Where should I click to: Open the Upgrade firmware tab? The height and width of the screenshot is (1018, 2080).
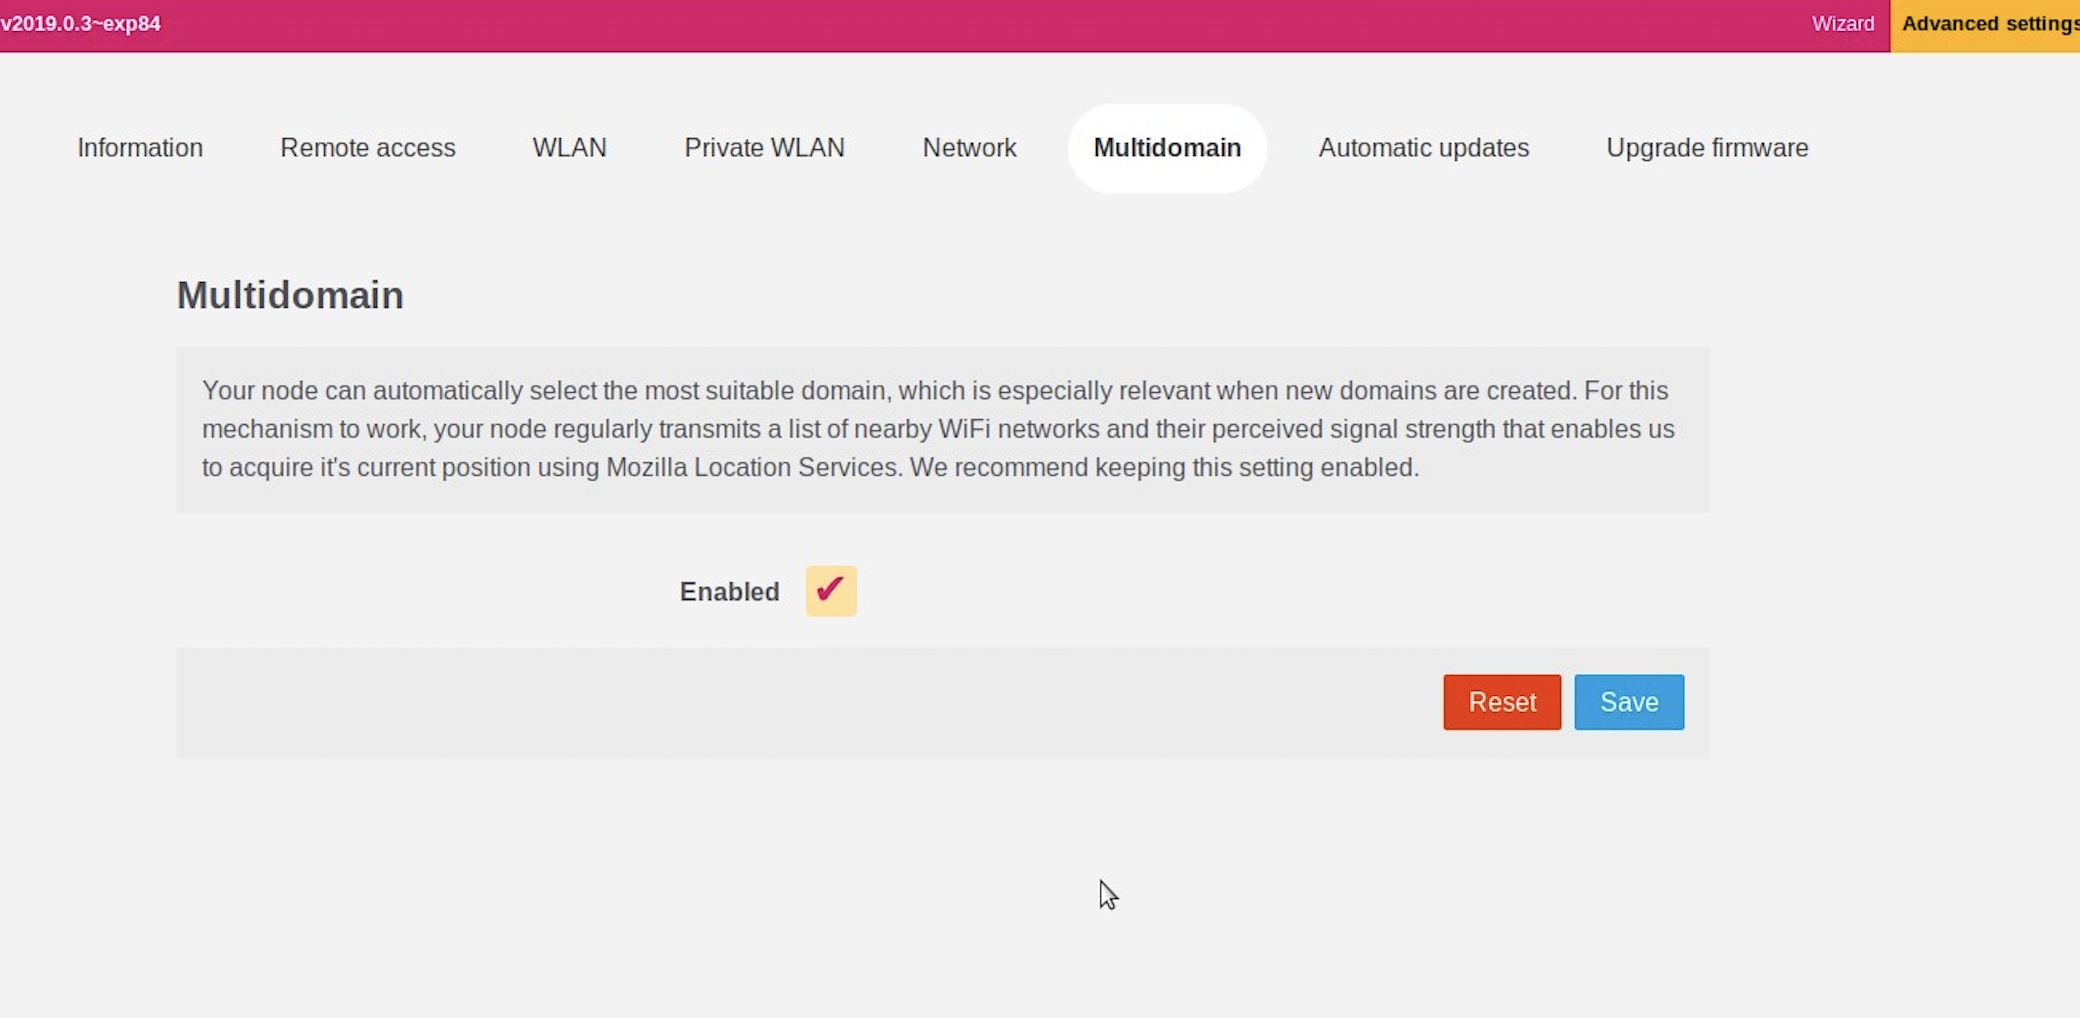(x=1707, y=148)
